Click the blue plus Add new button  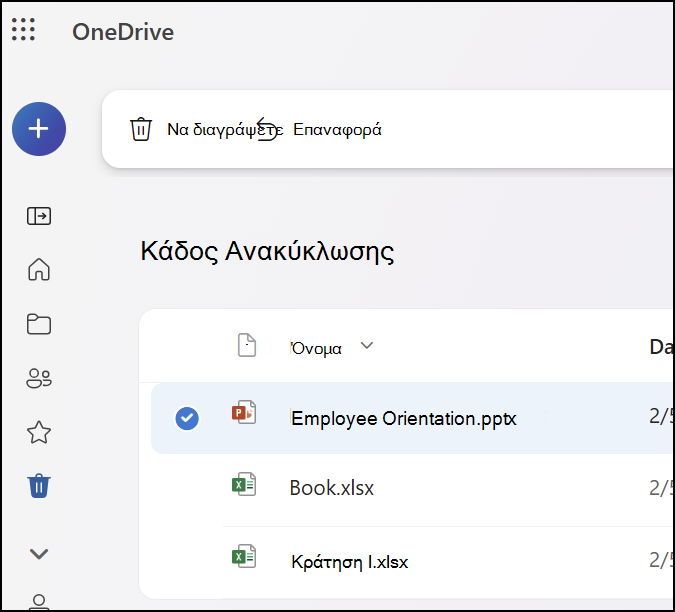[39, 129]
